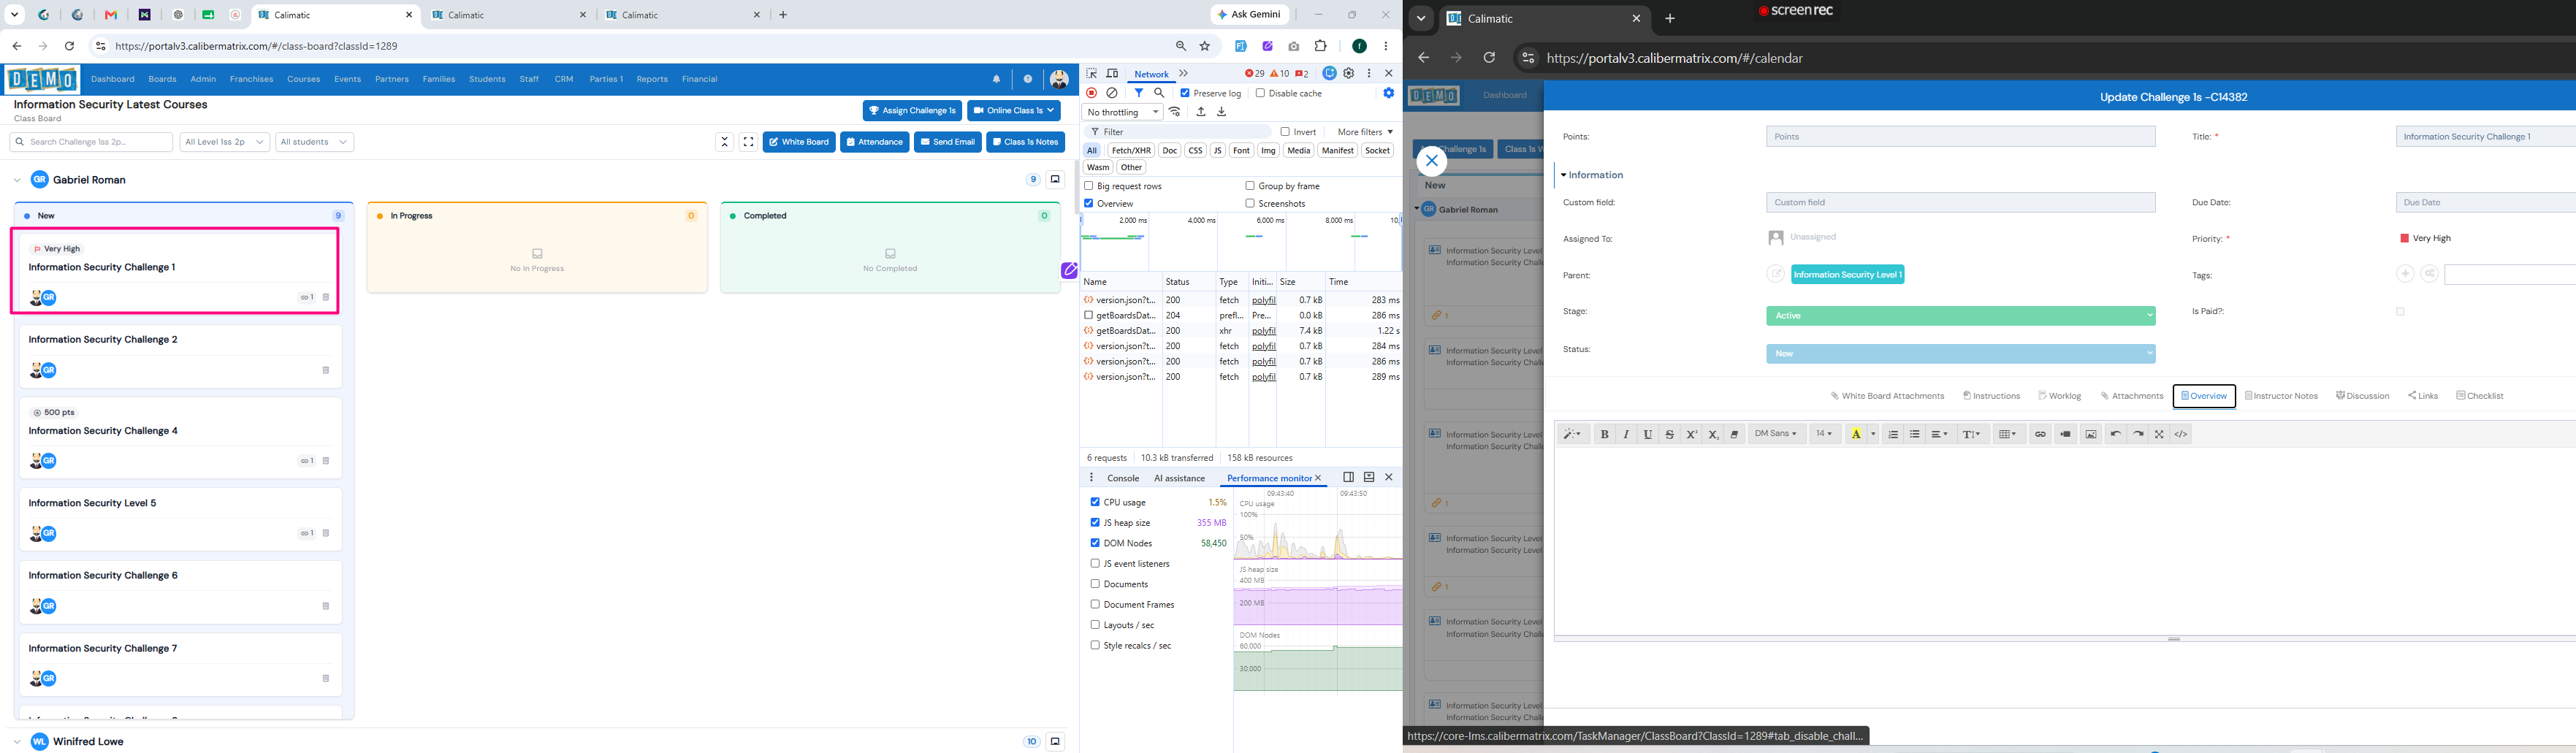Open the All students dropdown
The height and width of the screenshot is (753, 2576).
pos(315,142)
